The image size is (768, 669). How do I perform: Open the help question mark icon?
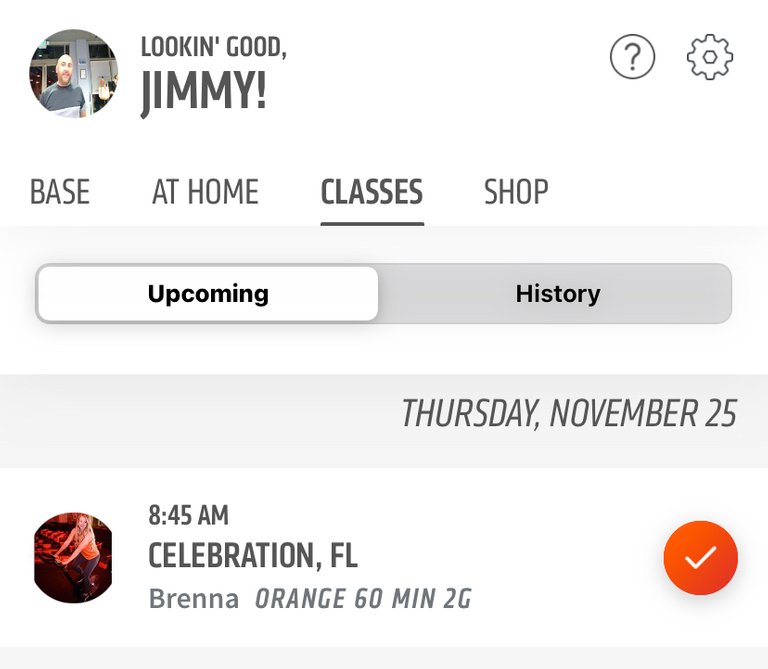pyautogui.click(x=632, y=56)
